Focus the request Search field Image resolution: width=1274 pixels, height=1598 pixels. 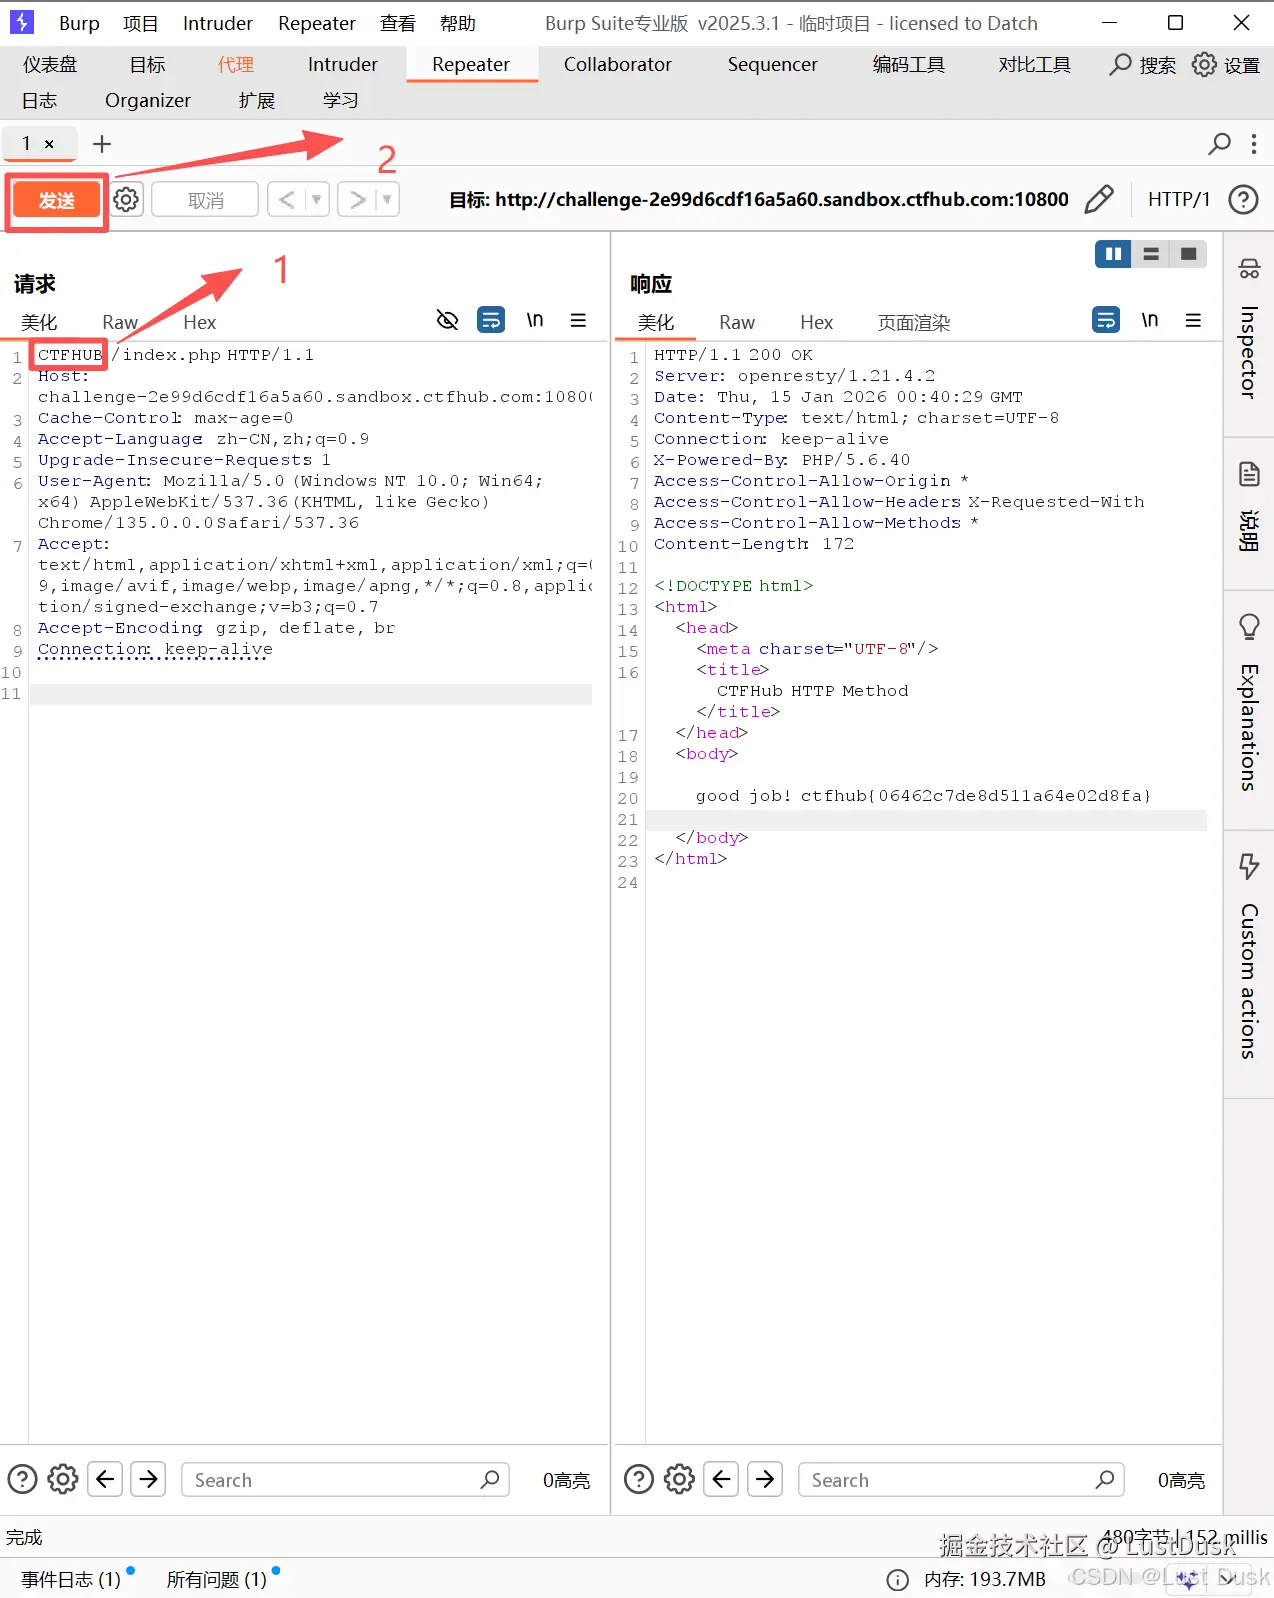pos(345,1480)
